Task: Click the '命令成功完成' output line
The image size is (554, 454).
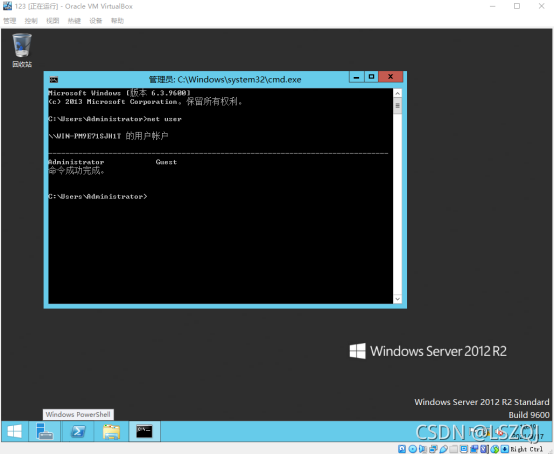Action: point(76,171)
